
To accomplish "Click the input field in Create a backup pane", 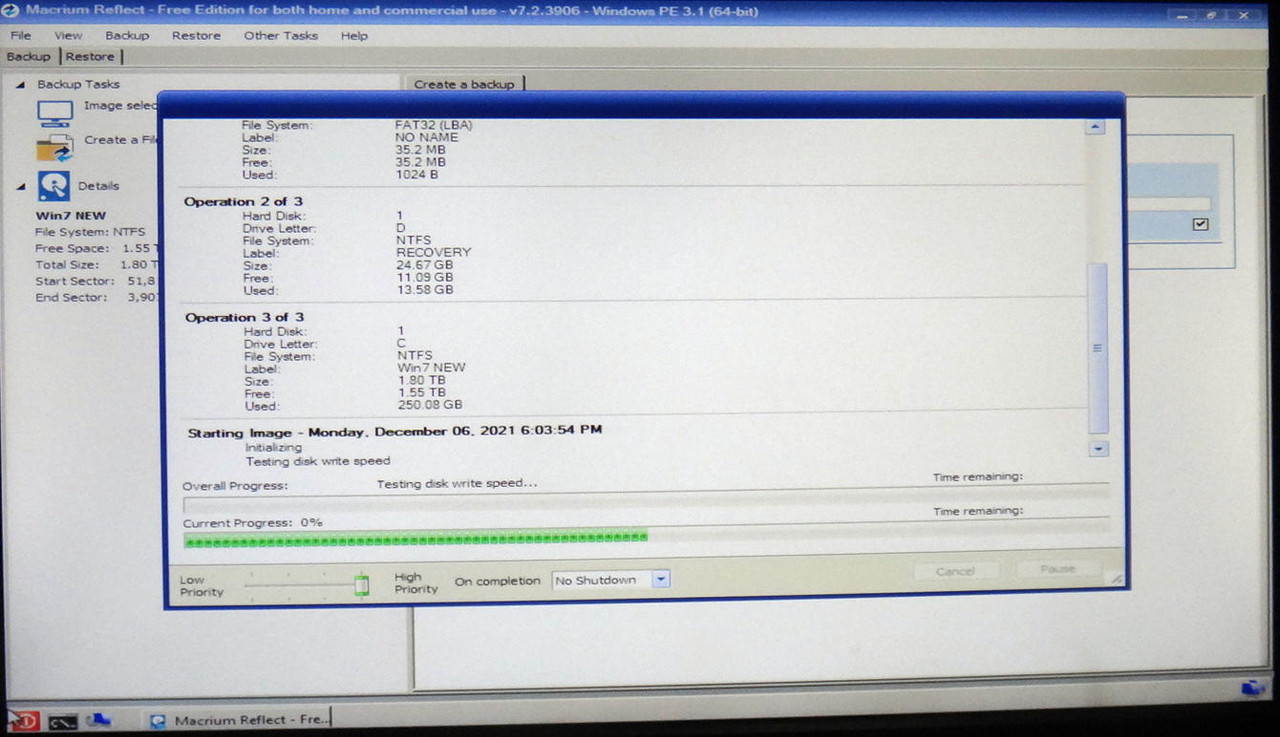I will tap(1169, 204).
